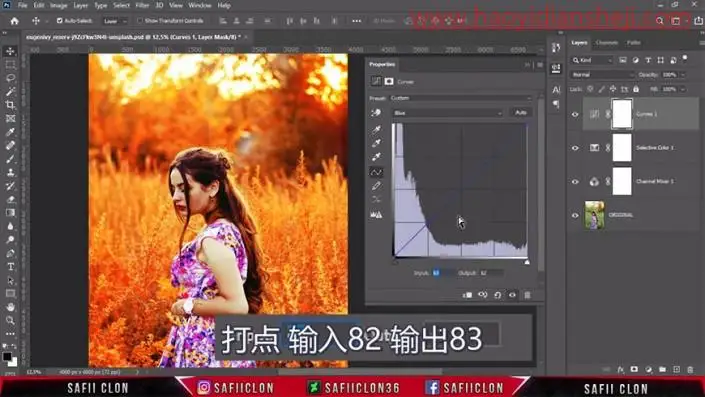Reset Curves to adjustment defaults
This screenshot has width=705, height=397.
point(497,295)
